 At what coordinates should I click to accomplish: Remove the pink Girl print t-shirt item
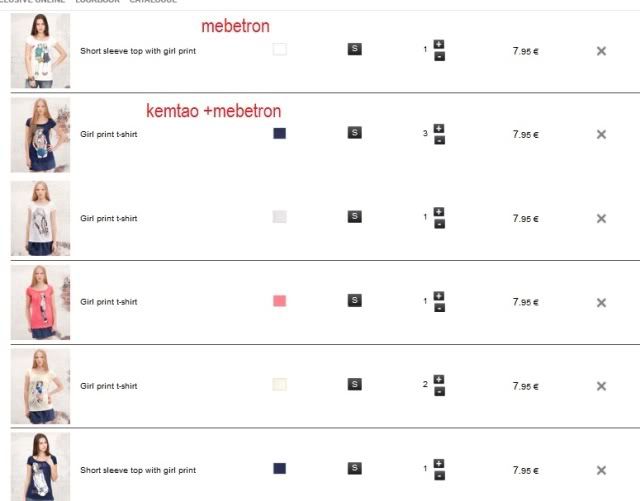click(601, 302)
